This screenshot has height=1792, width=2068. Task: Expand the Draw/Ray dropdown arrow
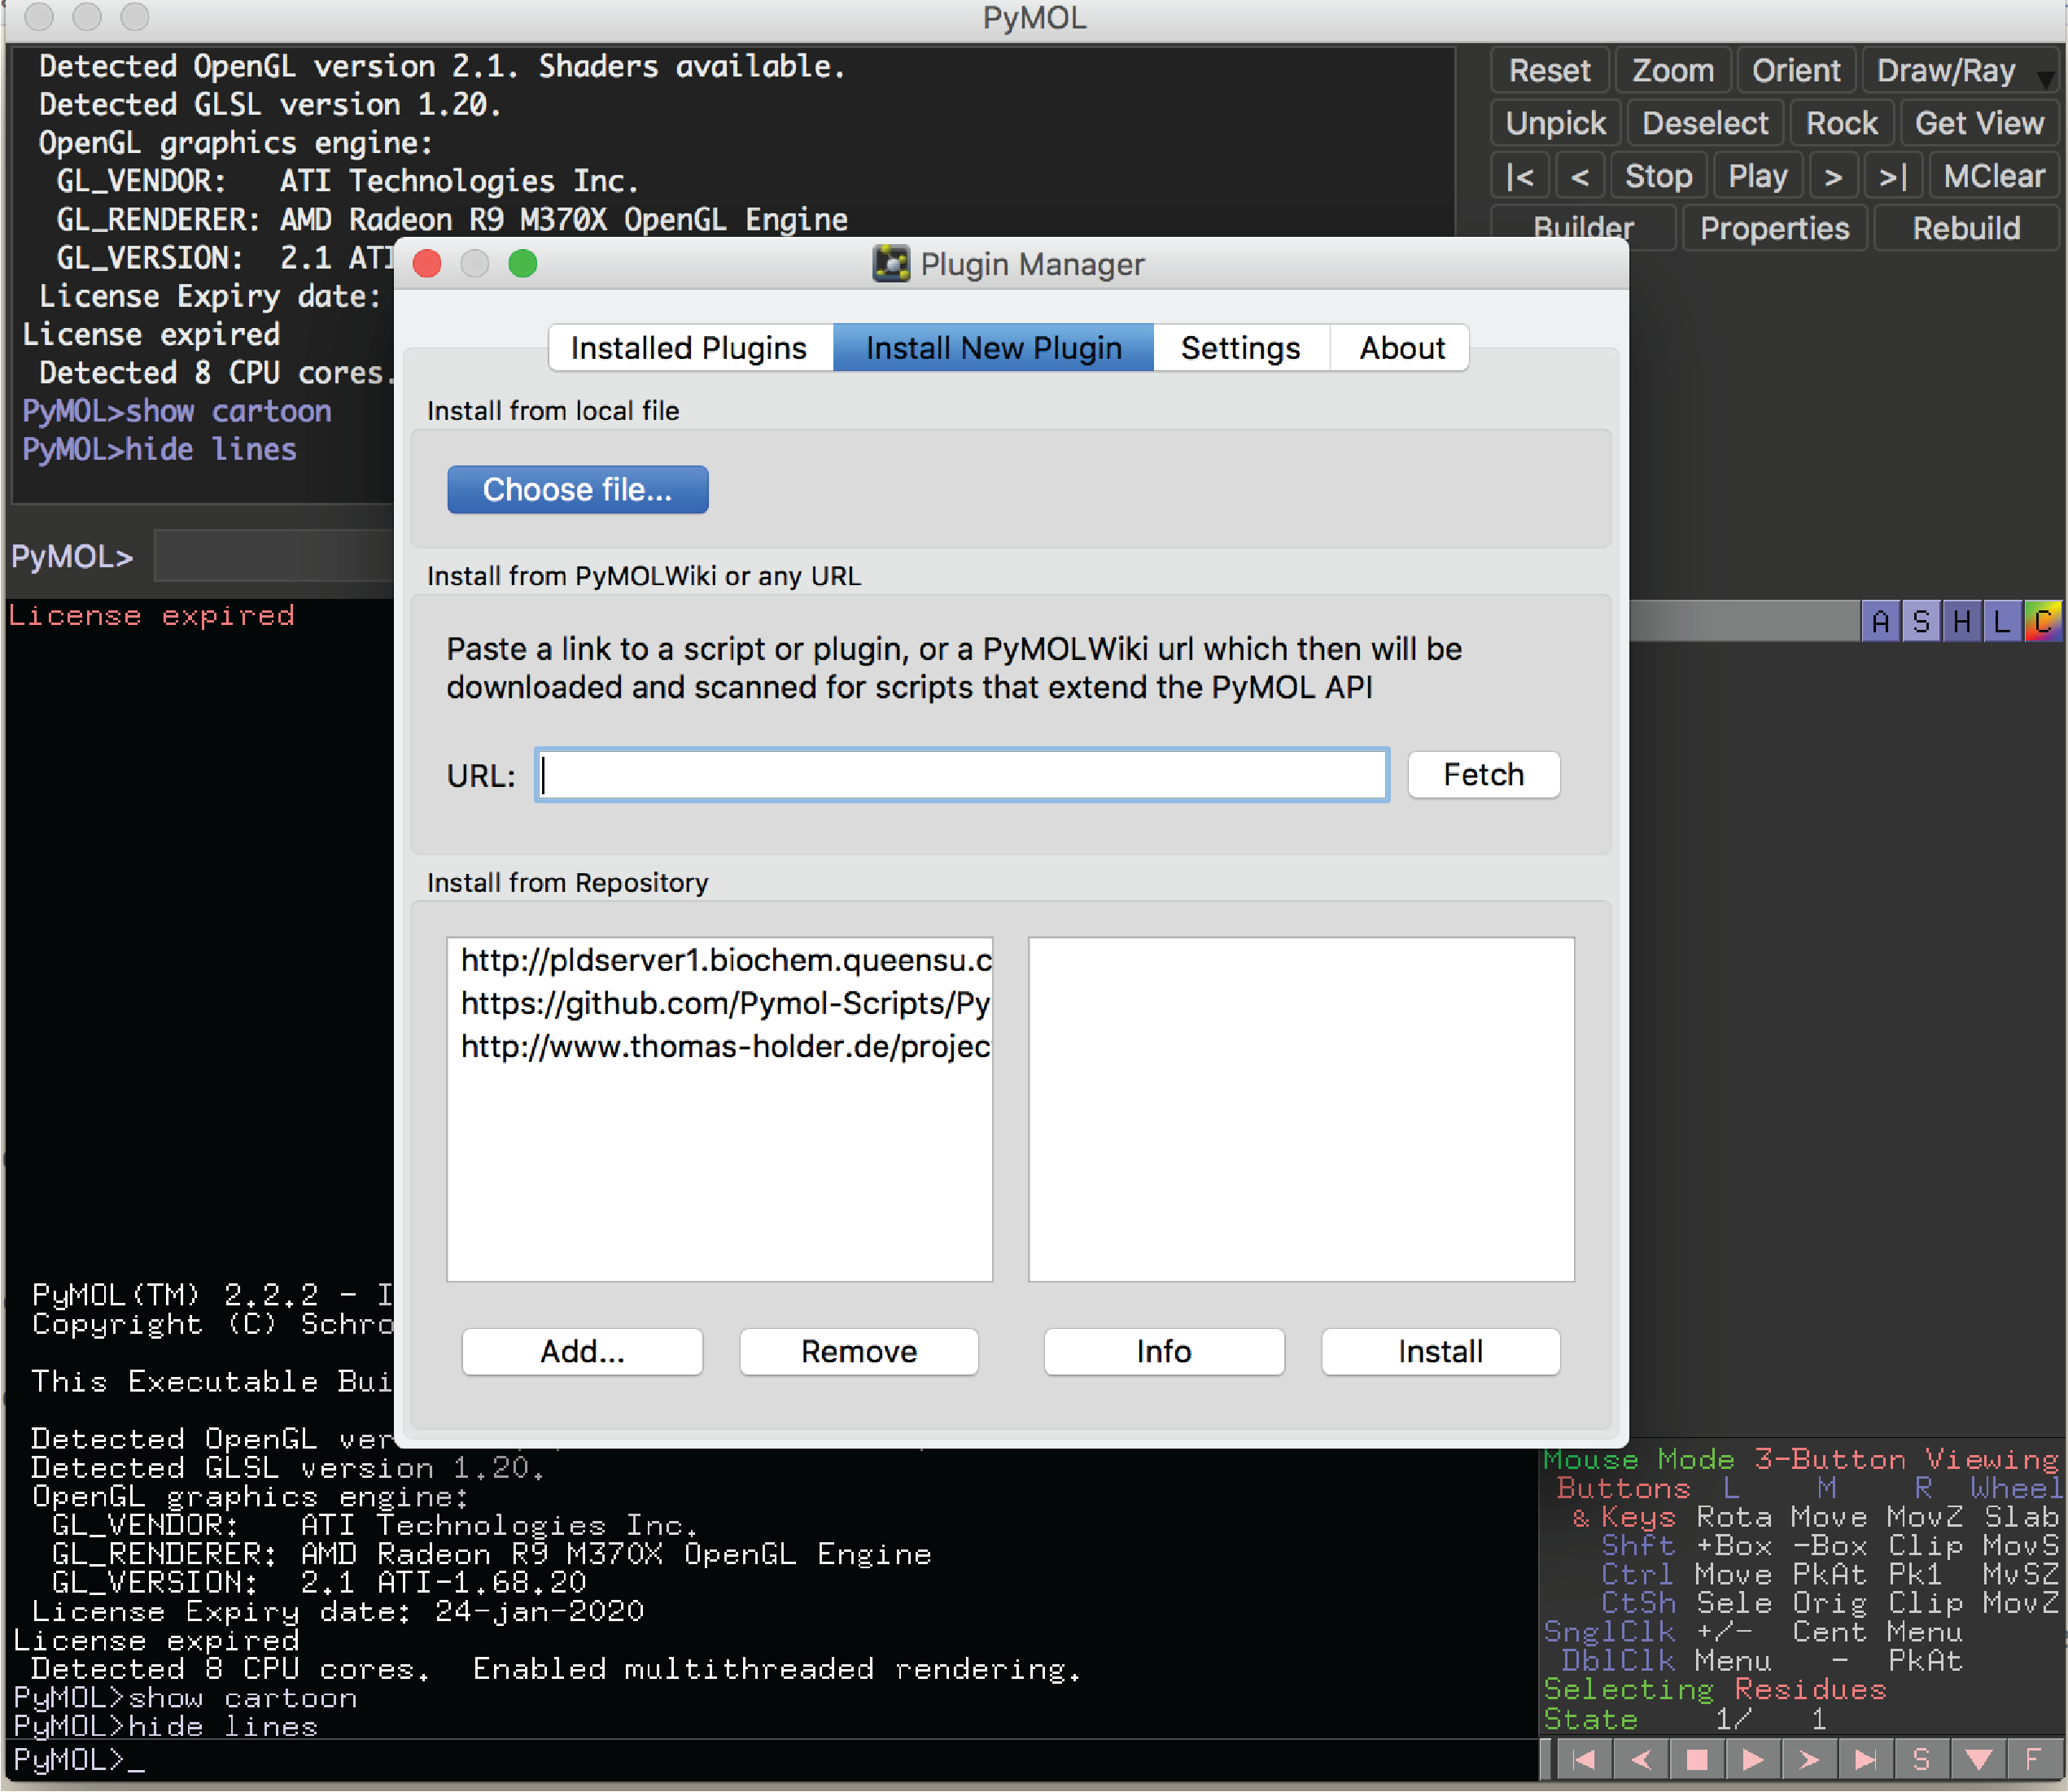[2047, 78]
